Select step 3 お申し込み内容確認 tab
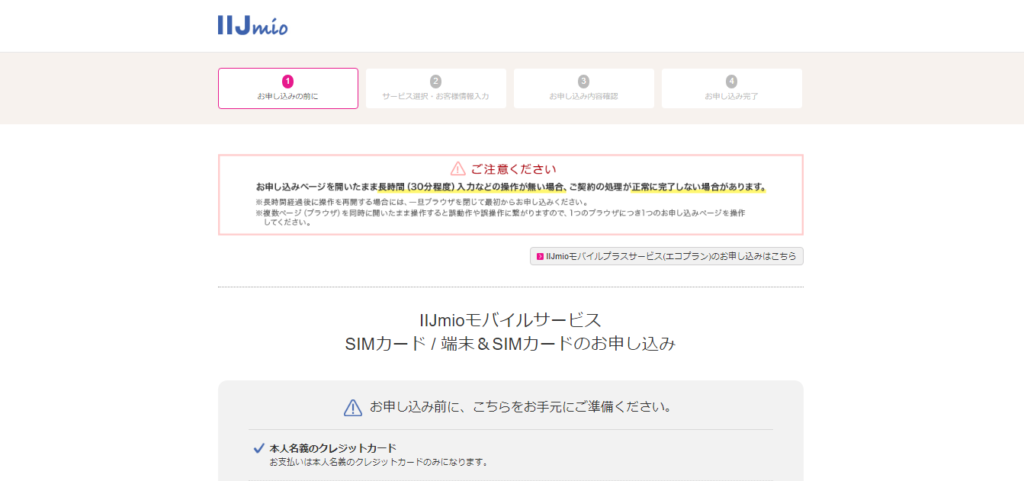Screen dimensions: 1024x481 point(584,88)
